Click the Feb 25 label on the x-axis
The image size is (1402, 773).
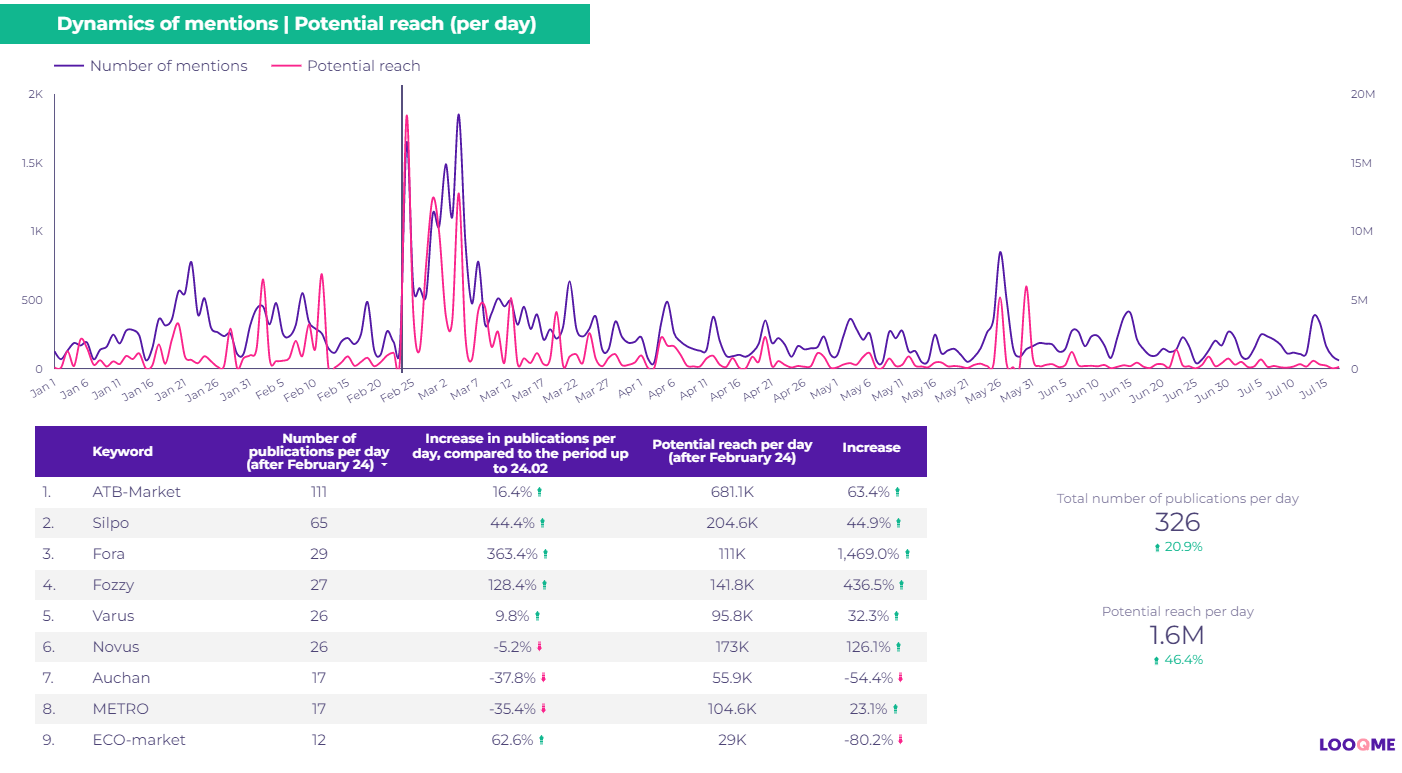pyautogui.click(x=399, y=389)
